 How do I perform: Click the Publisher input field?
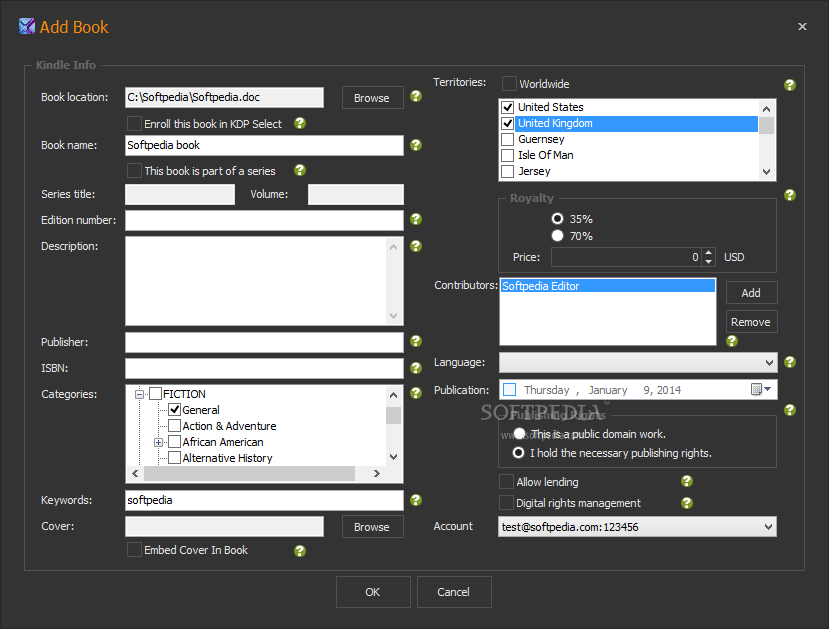coord(264,342)
